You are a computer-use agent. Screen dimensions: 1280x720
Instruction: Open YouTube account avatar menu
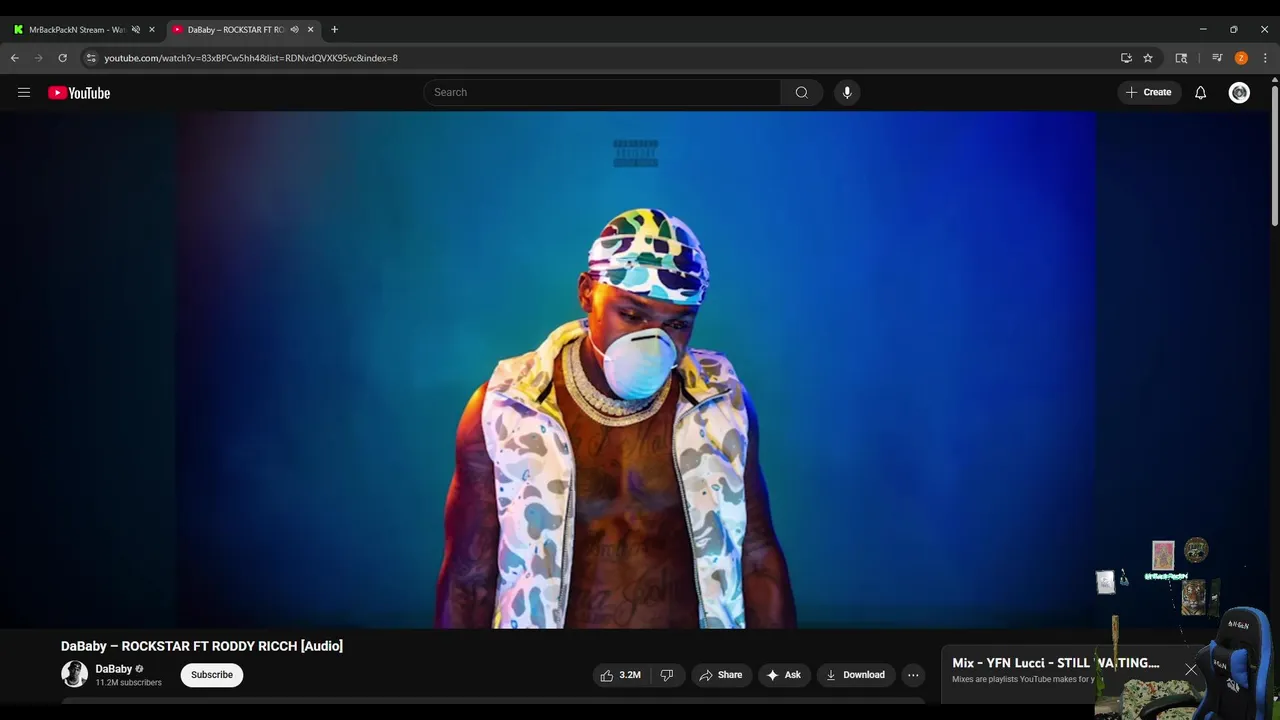pos(1239,92)
